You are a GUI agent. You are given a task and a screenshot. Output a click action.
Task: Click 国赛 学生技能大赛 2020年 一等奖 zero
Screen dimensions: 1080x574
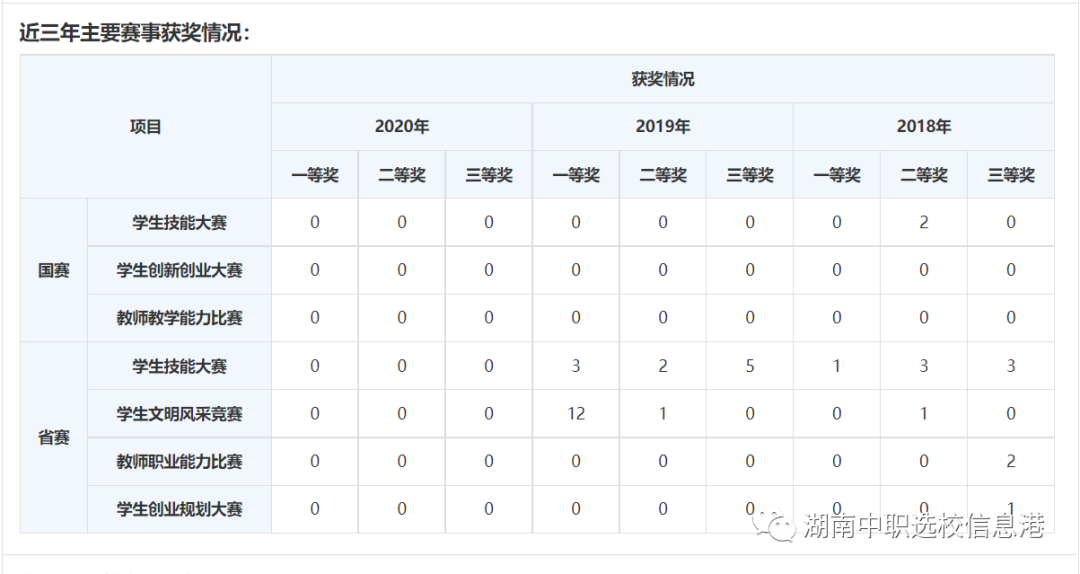click(x=315, y=223)
